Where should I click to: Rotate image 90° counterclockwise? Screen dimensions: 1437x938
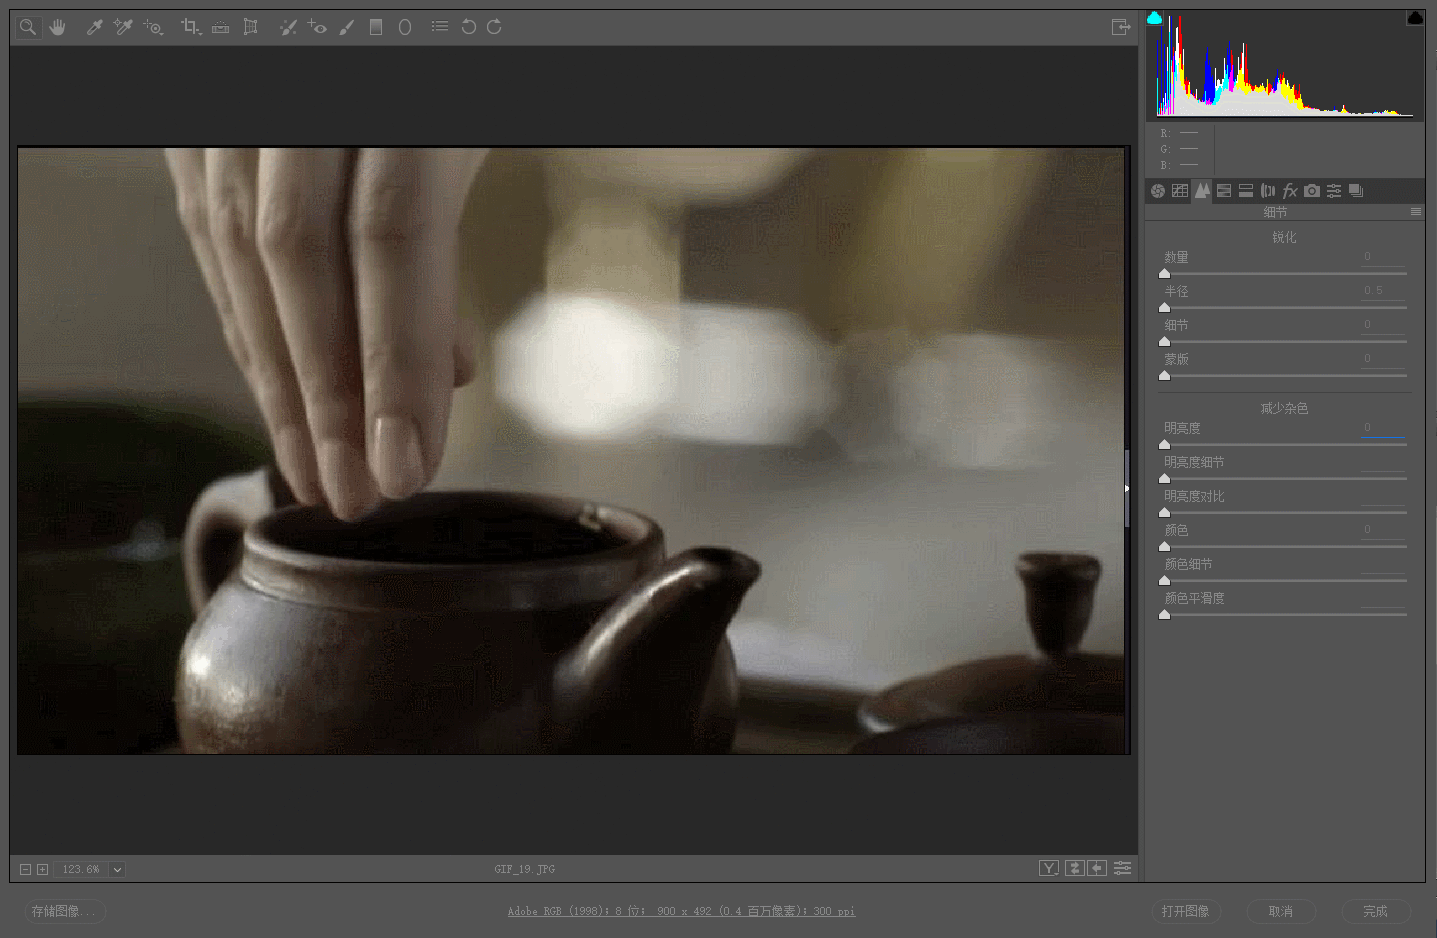(x=468, y=27)
